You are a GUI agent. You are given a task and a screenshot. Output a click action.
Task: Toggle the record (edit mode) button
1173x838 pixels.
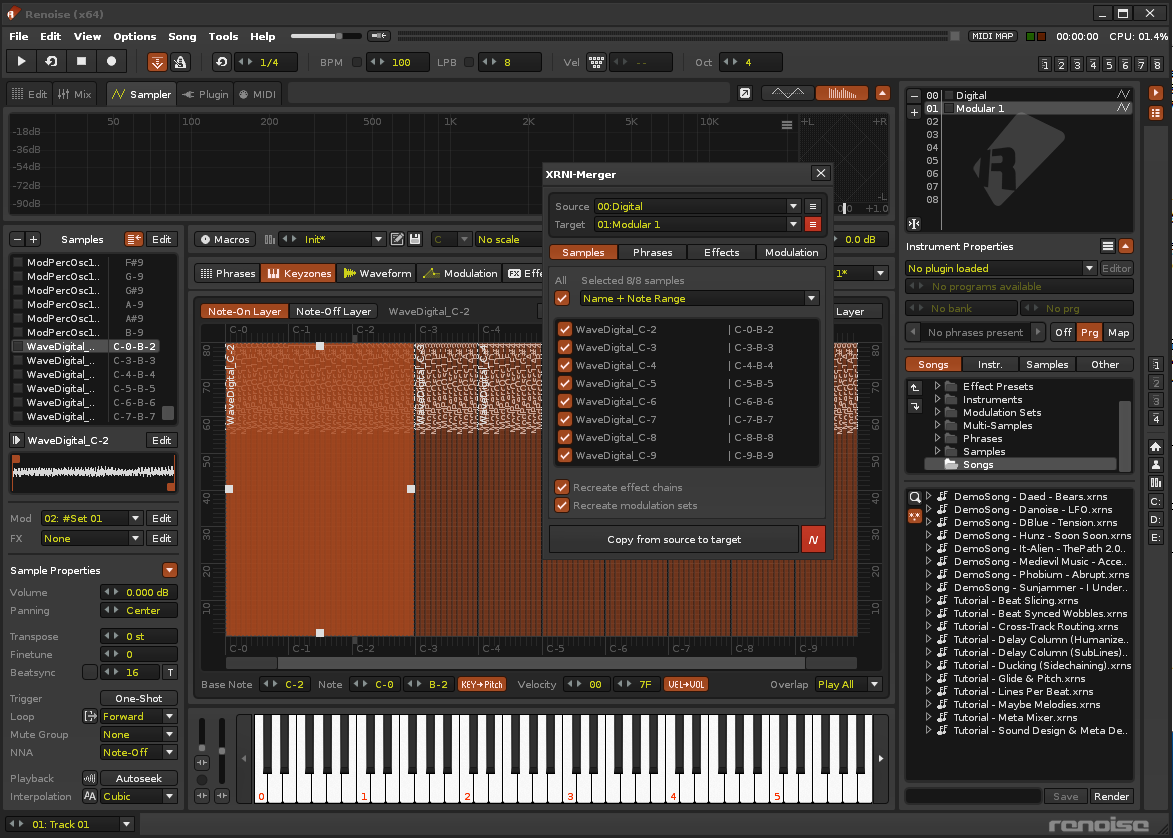(x=111, y=61)
